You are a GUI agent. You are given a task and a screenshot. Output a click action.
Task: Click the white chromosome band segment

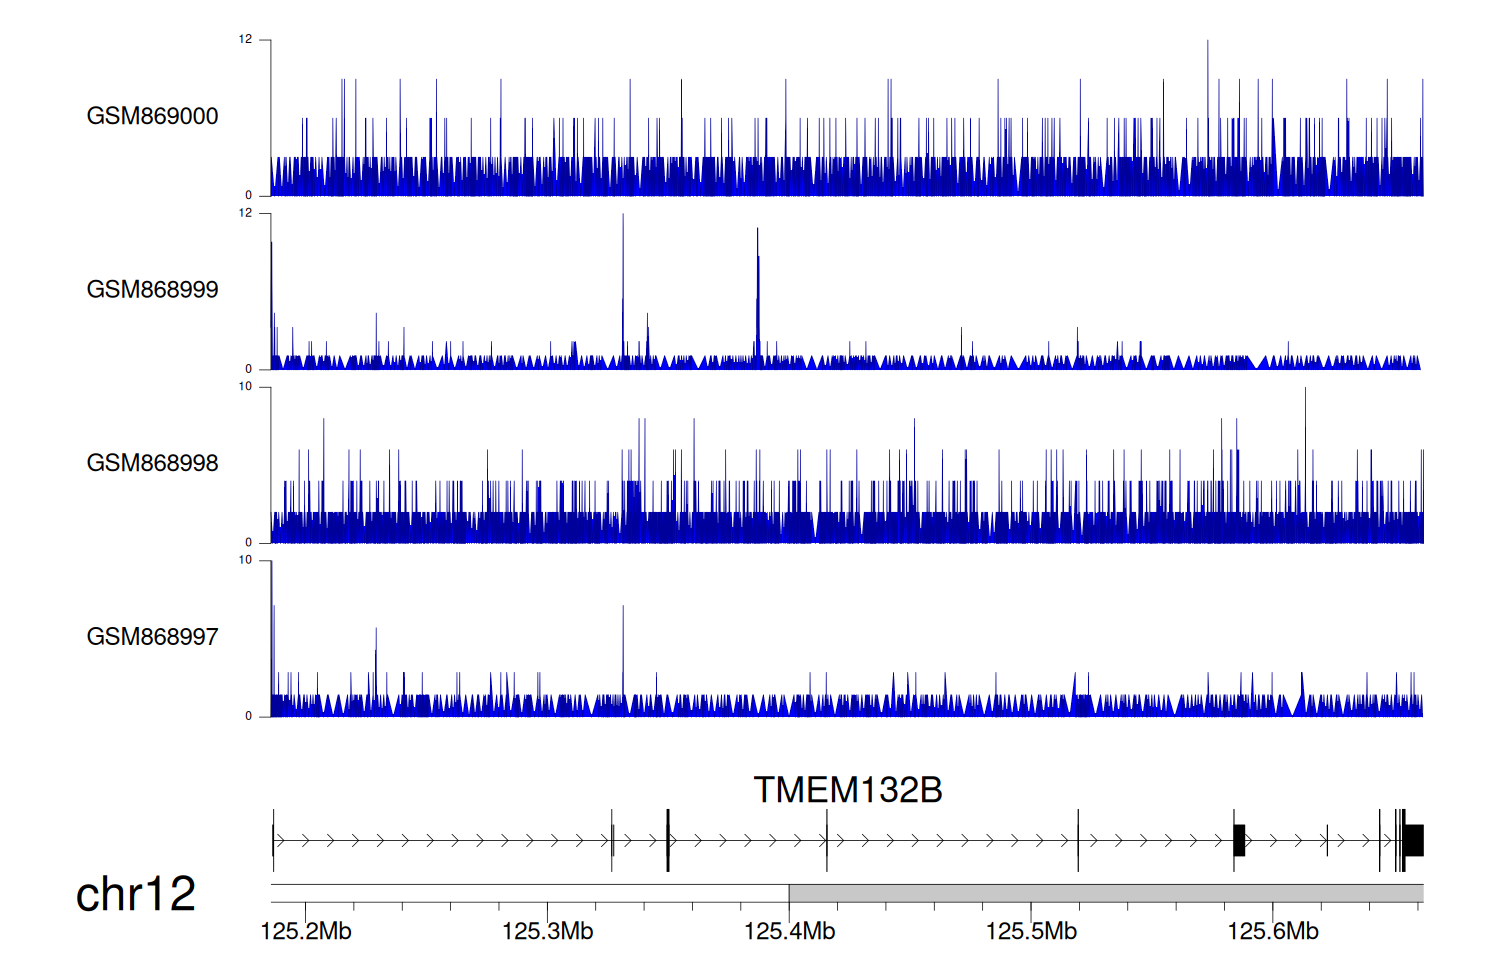coord(530,893)
